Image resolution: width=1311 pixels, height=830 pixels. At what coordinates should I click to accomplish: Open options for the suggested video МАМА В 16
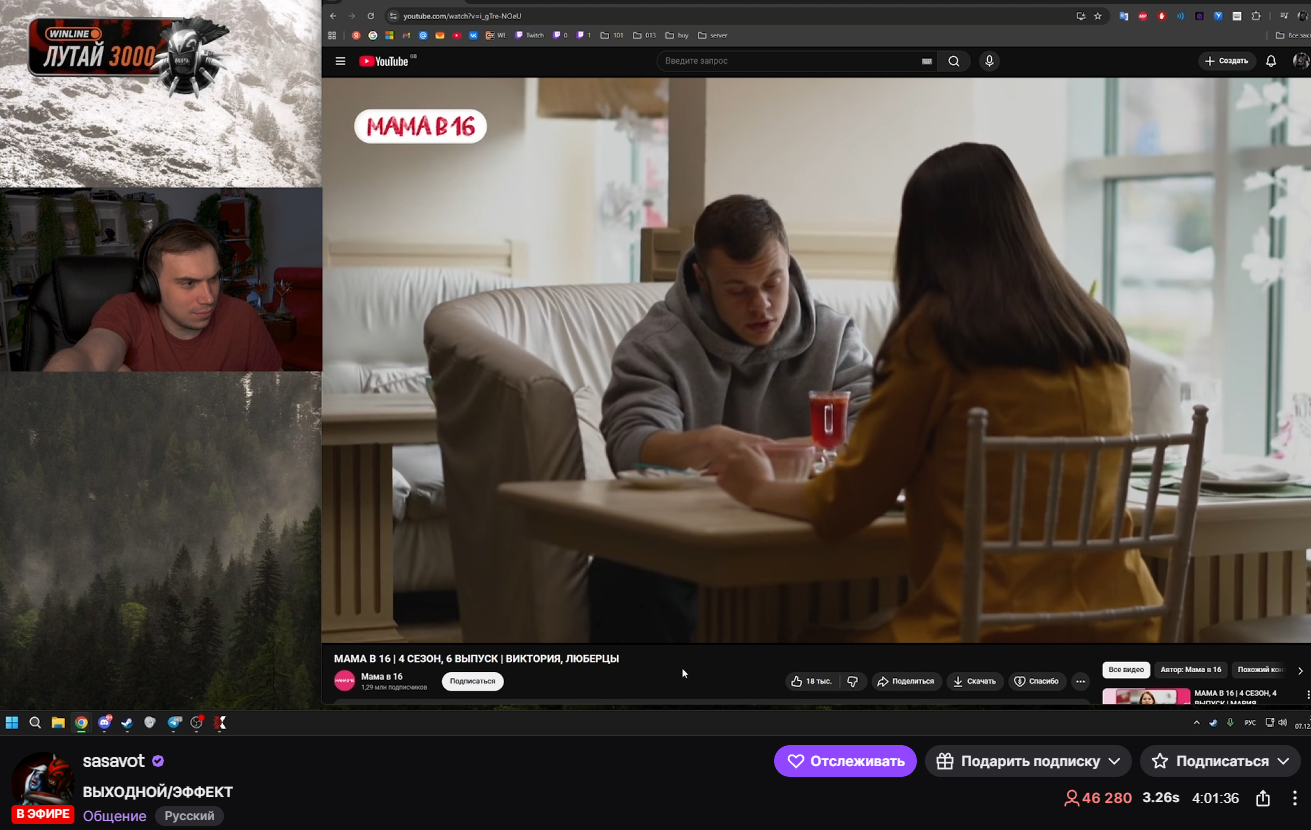pyautogui.click(x=1308, y=694)
